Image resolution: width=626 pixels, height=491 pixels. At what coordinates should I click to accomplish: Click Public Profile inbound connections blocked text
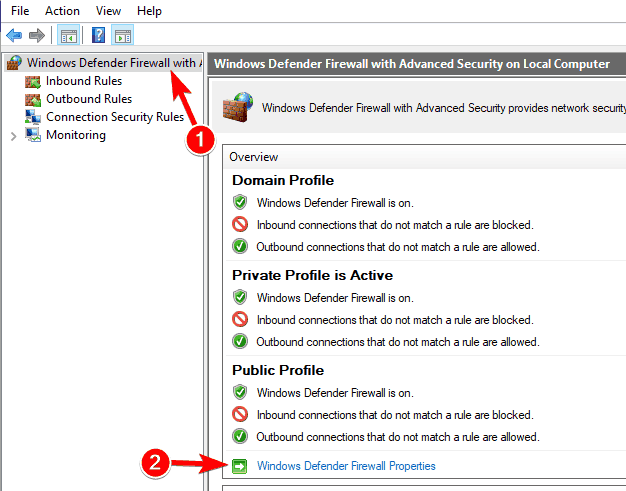(395, 415)
